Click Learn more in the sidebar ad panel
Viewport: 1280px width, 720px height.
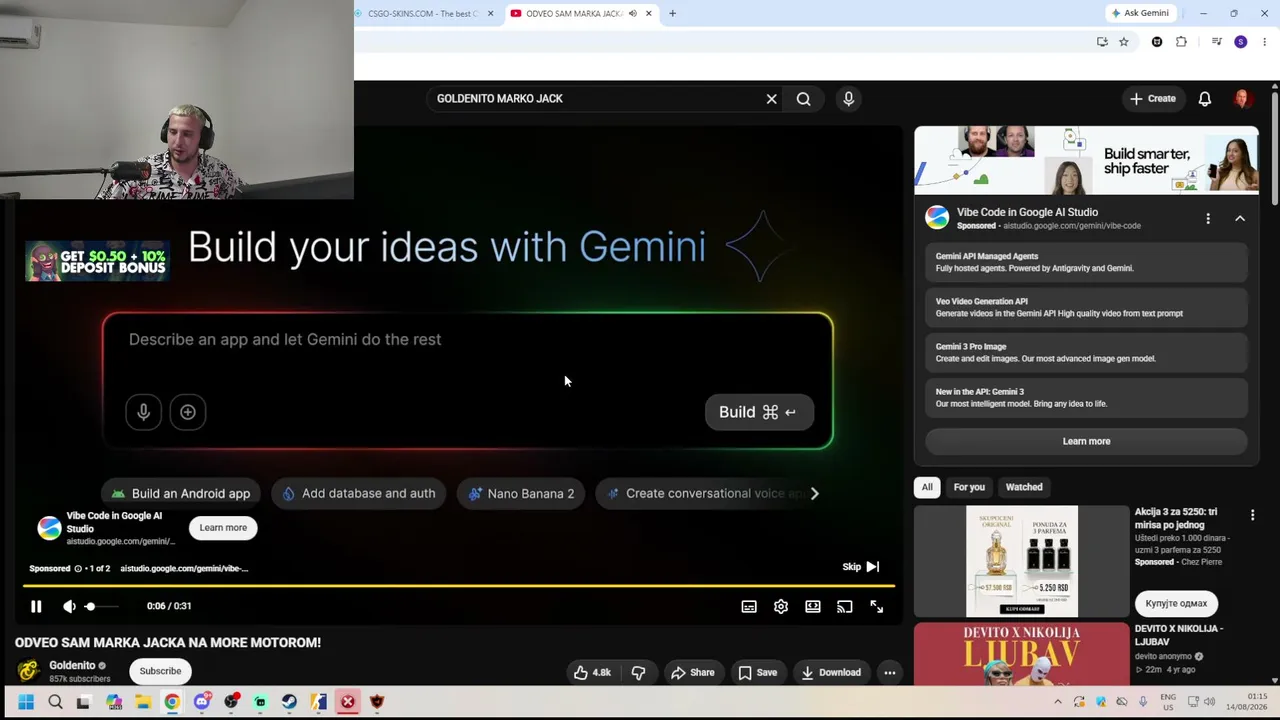pos(1086,441)
